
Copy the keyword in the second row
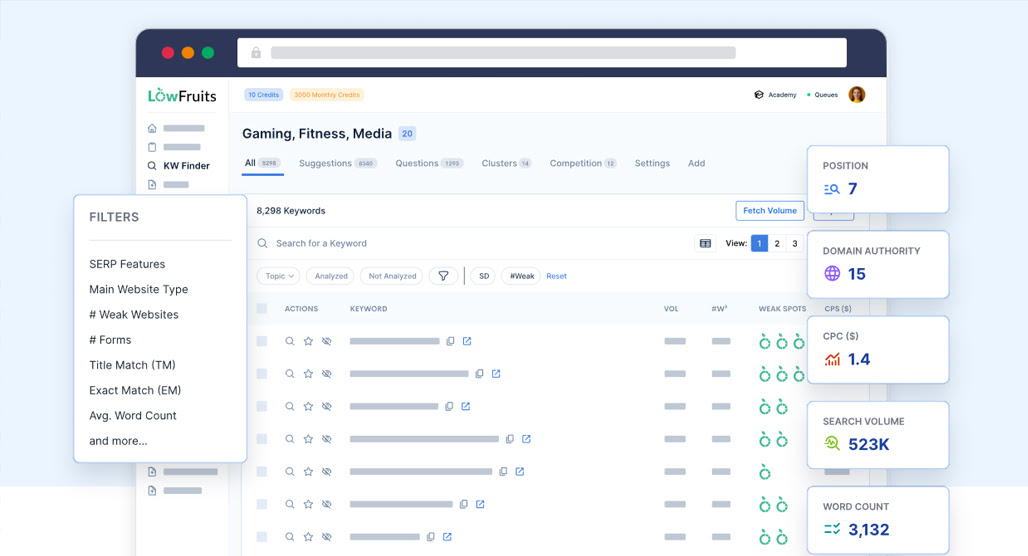coord(479,374)
